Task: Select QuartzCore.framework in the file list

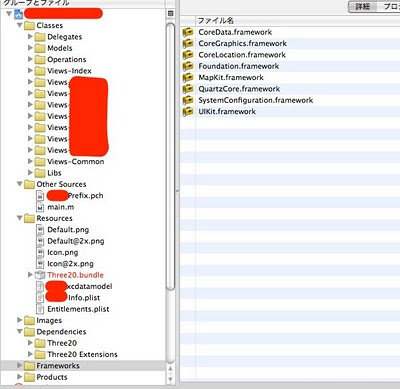Action: click(x=239, y=89)
